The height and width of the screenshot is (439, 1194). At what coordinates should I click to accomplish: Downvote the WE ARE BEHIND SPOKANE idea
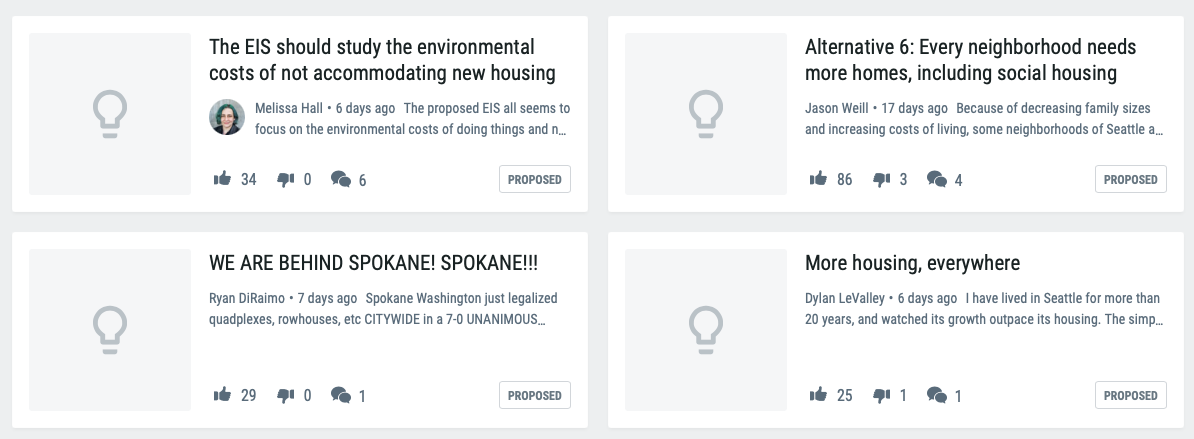[x=285, y=396]
